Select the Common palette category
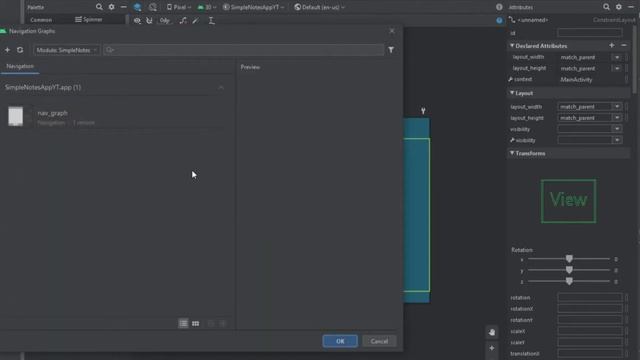640x360 pixels. tap(41, 20)
